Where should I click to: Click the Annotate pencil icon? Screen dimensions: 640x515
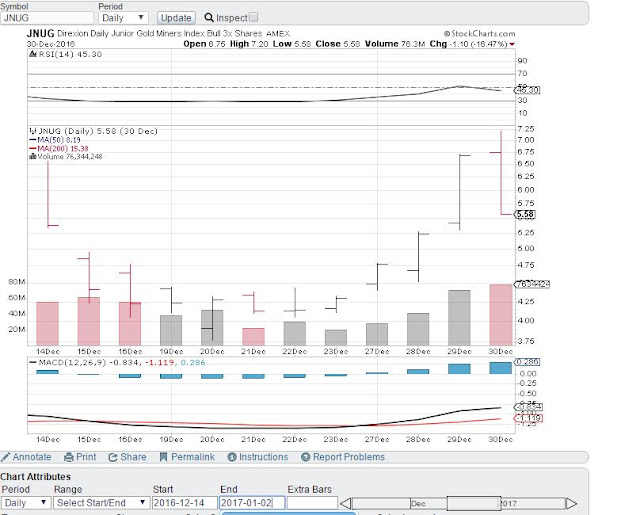coord(5,457)
